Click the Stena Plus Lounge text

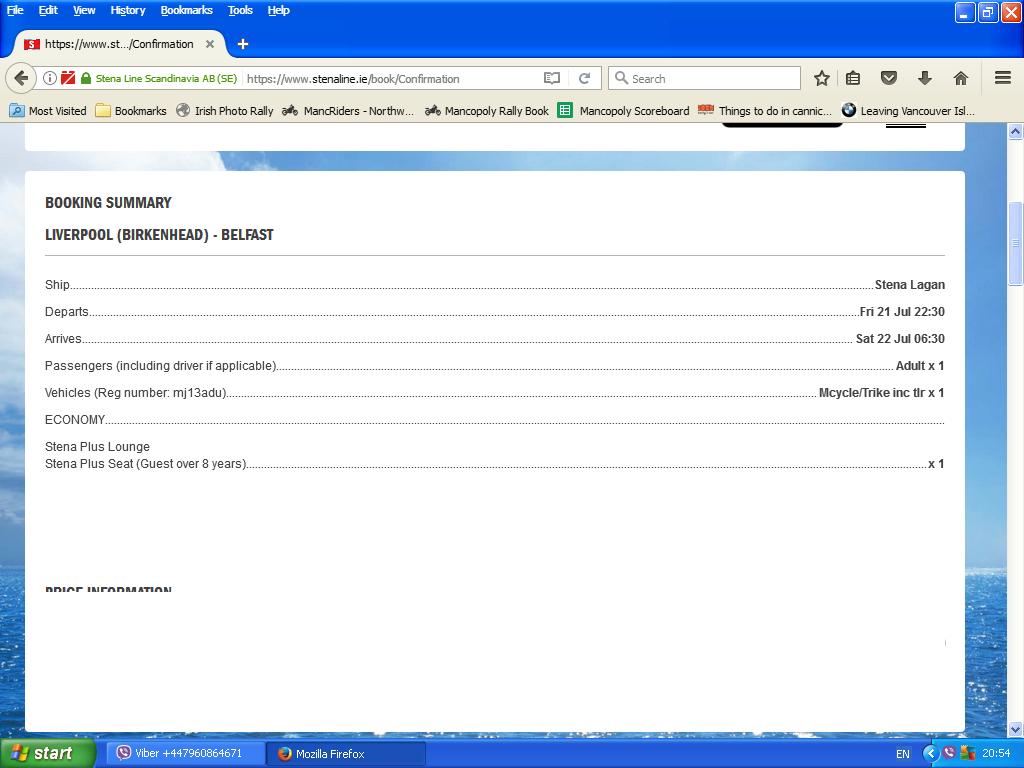tap(97, 447)
